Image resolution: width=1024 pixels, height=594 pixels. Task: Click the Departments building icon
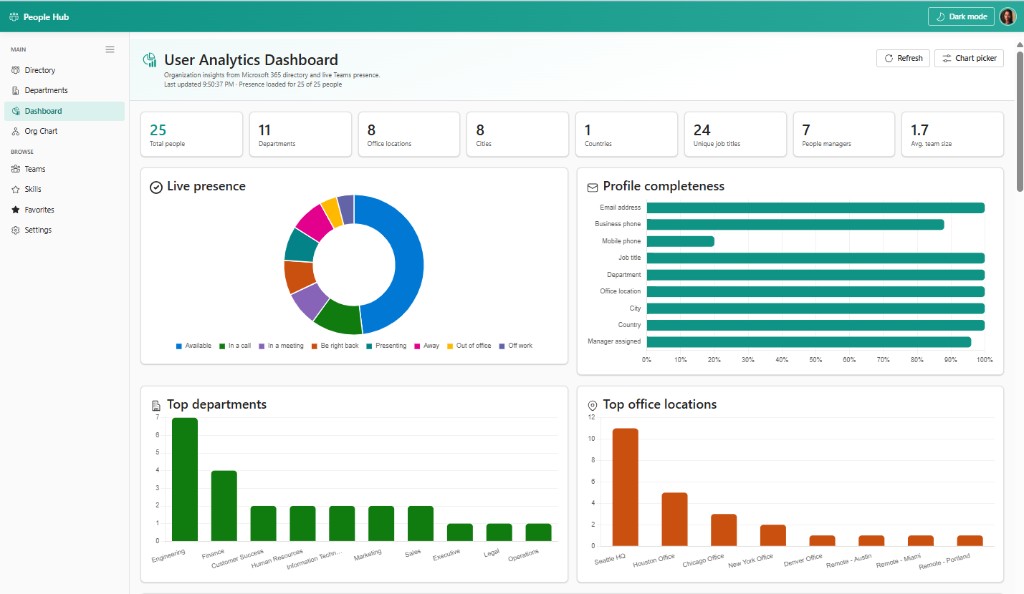point(16,90)
